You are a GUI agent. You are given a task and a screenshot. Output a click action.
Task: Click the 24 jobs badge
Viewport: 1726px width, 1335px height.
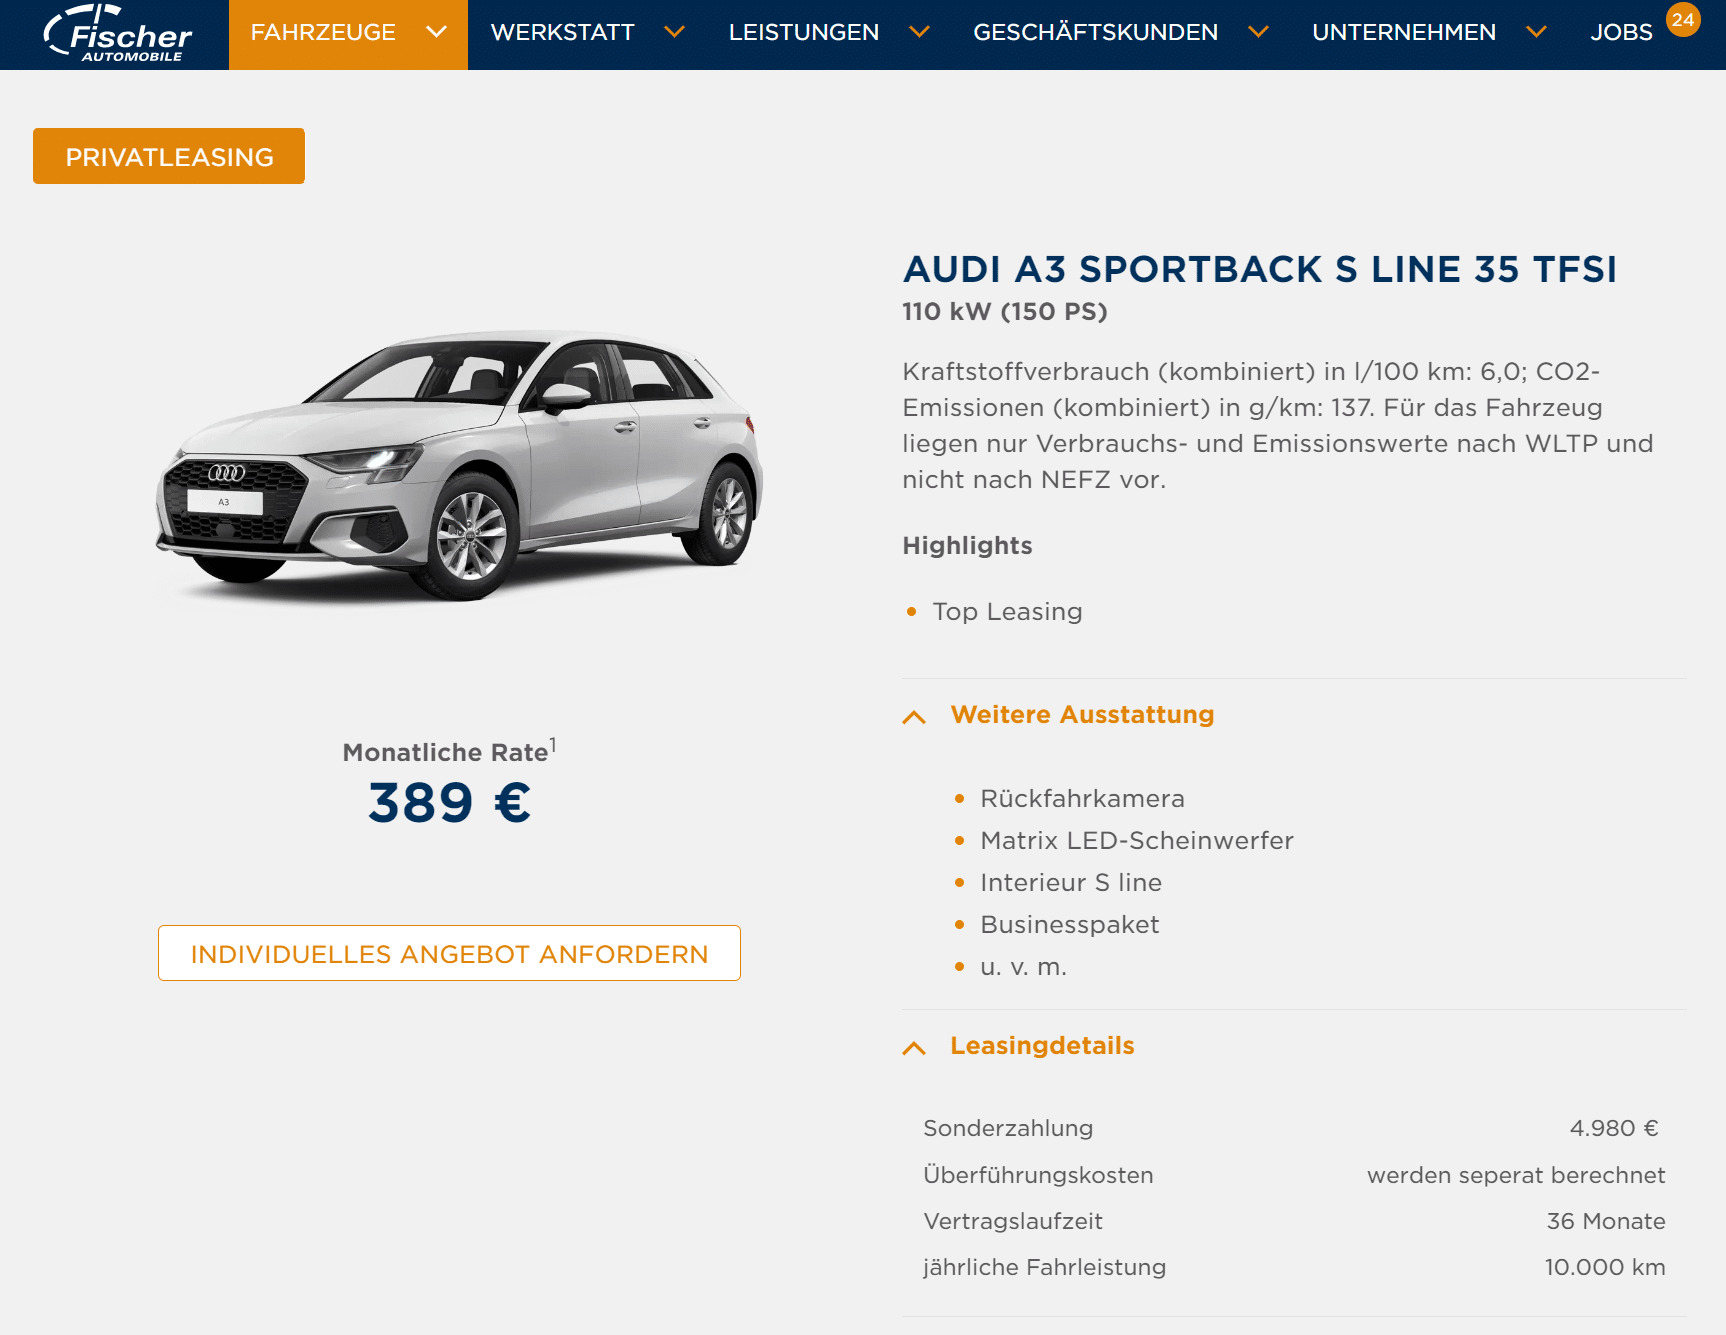pos(1683,19)
